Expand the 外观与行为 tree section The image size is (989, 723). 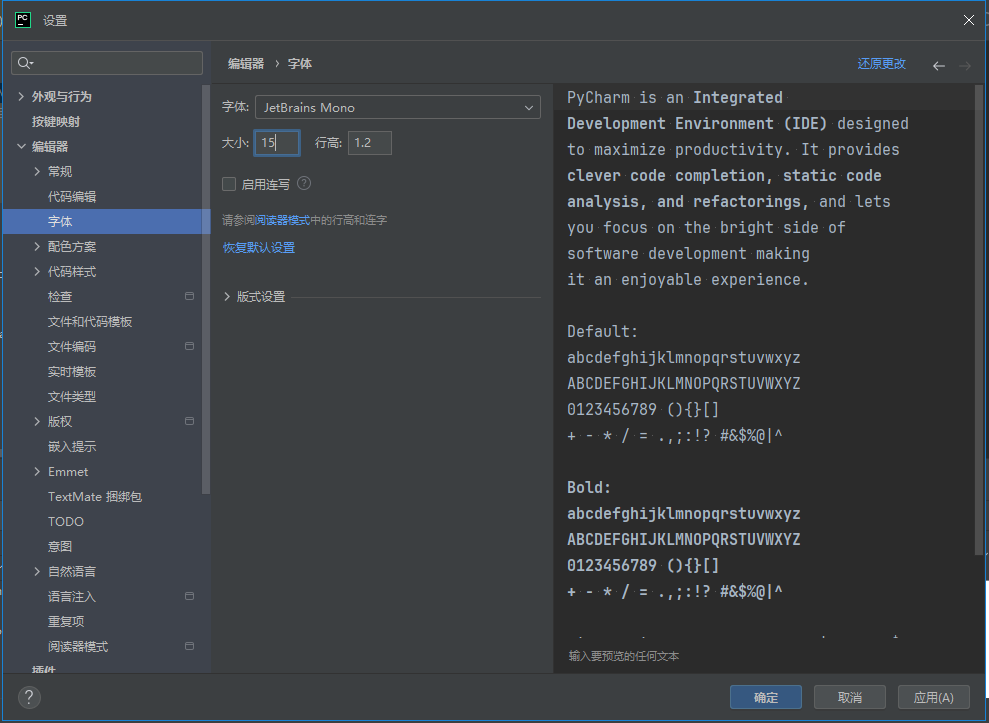pos(21,97)
